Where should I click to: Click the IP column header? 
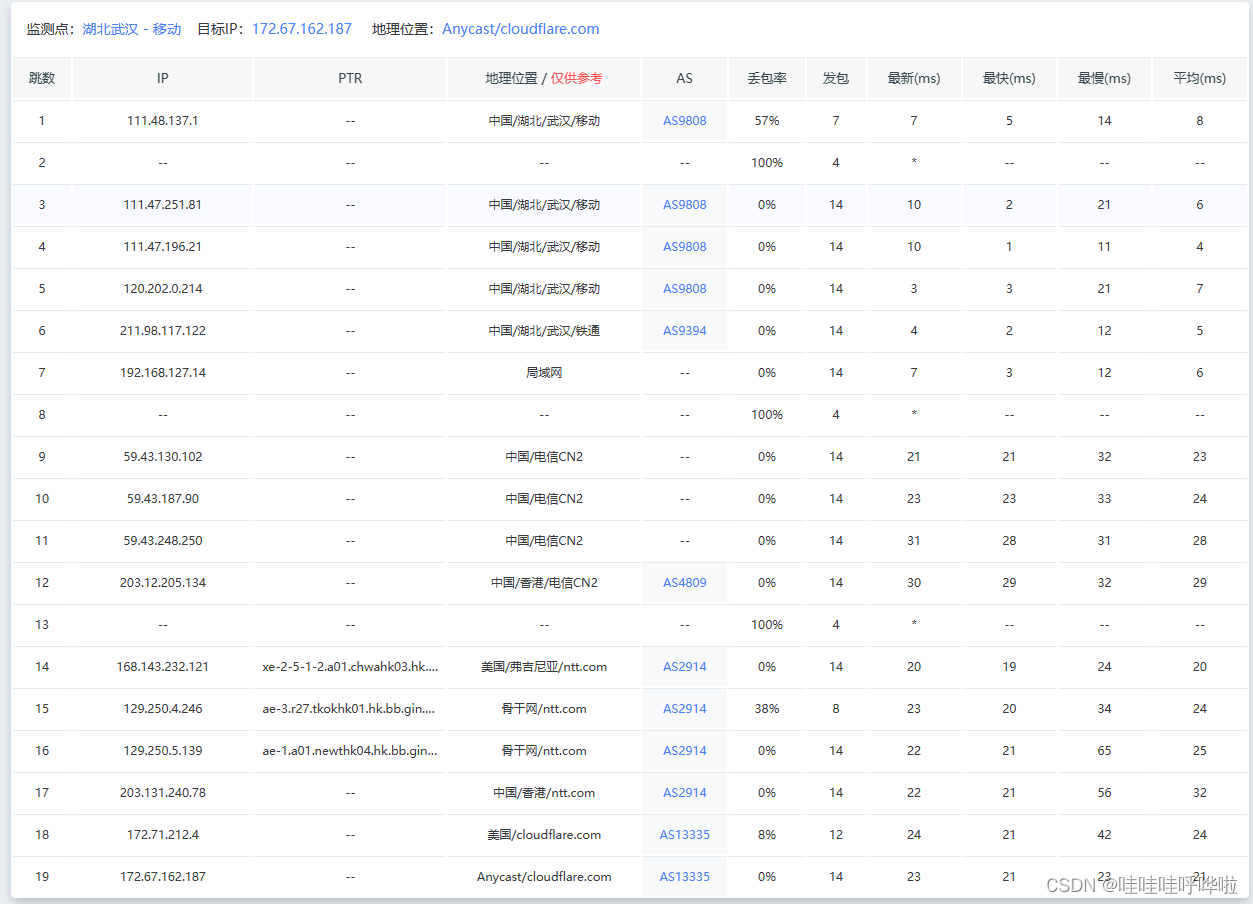163,78
